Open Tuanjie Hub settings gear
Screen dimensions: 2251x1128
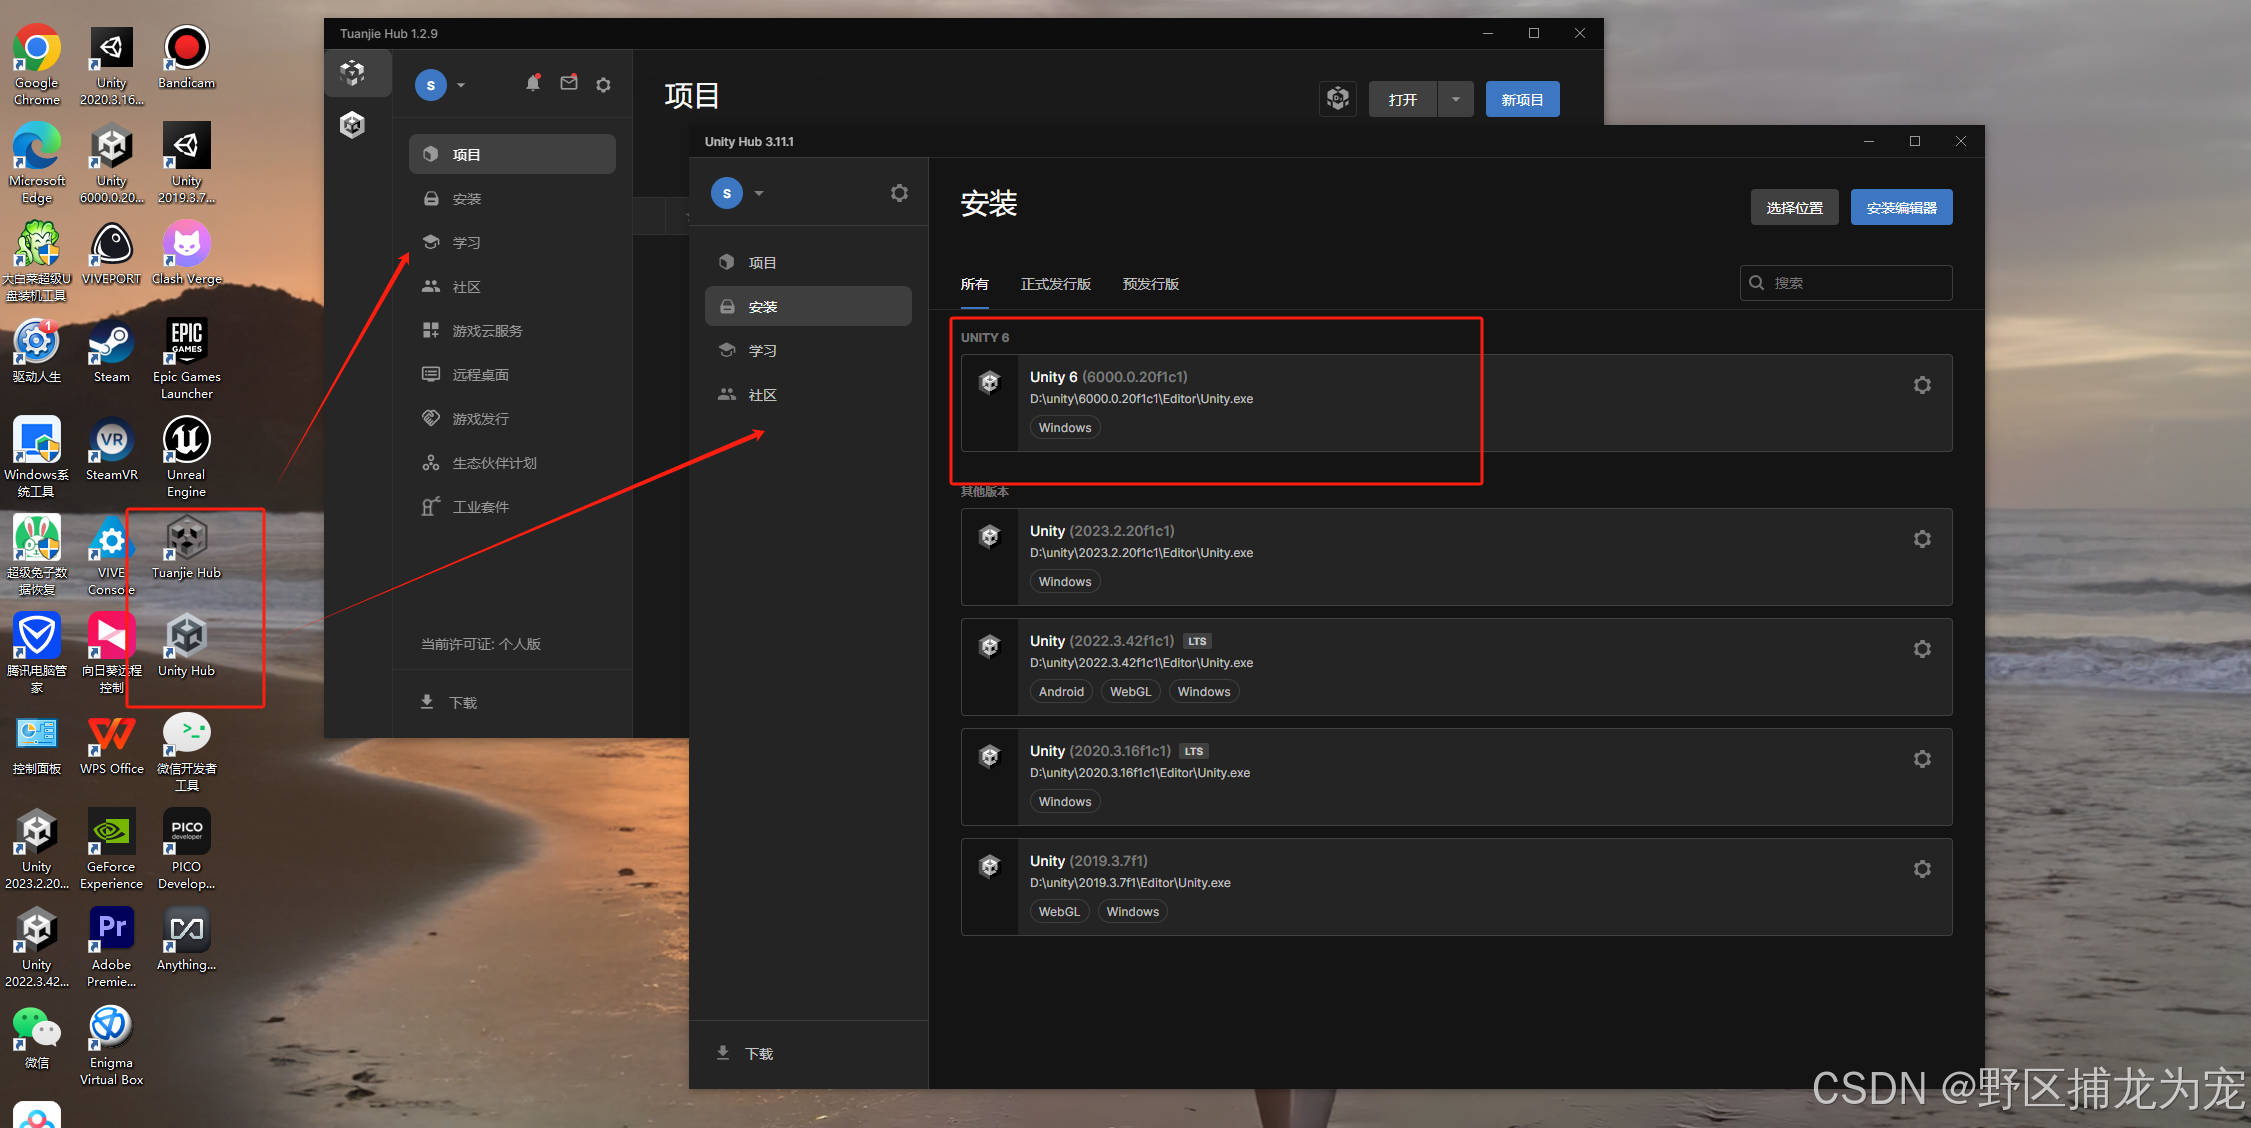(x=603, y=85)
